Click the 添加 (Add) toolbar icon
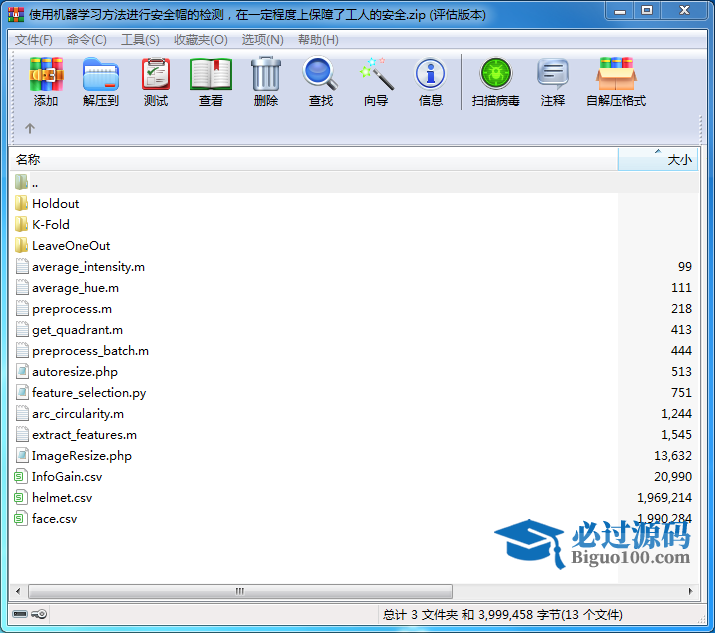The height and width of the screenshot is (633, 715). pyautogui.click(x=46, y=74)
